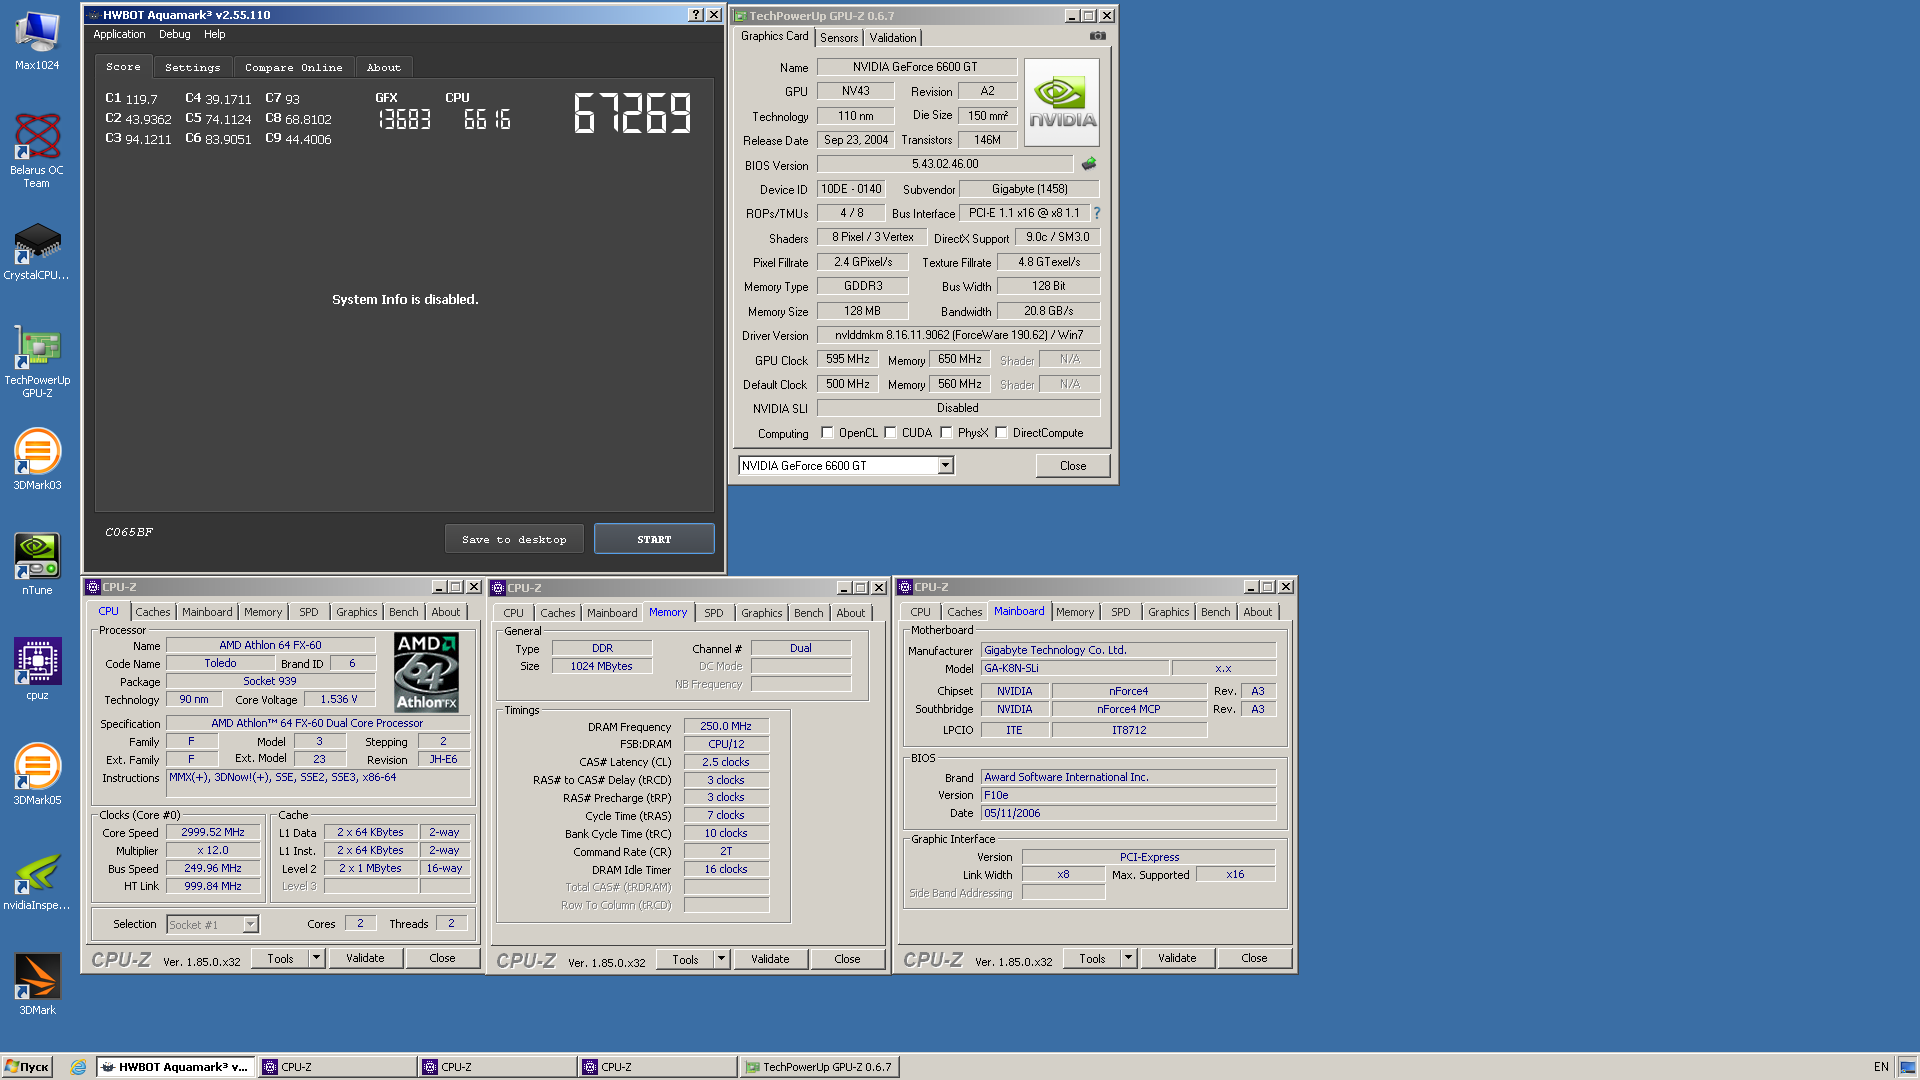Viewport: 1920px width, 1080px height.
Task: Click START button in Aquamark
Action: [654, 539]
